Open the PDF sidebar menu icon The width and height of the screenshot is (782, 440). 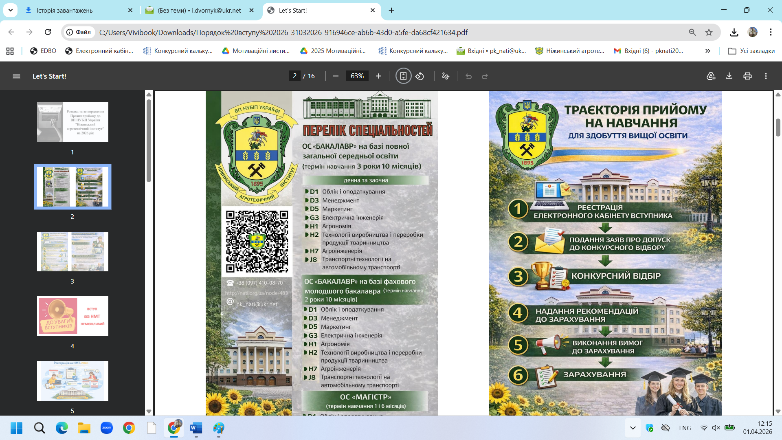tap(16, 76)
